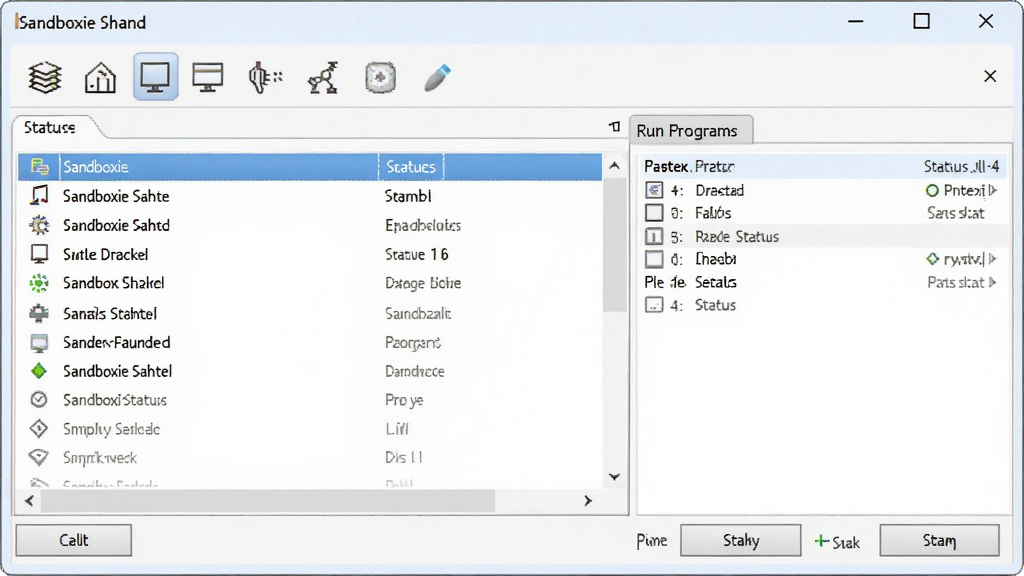Viewport: 1024px width, 576px height.
Task: Expand the arrow on the Dnaebi row
Action: coord(993,259)
